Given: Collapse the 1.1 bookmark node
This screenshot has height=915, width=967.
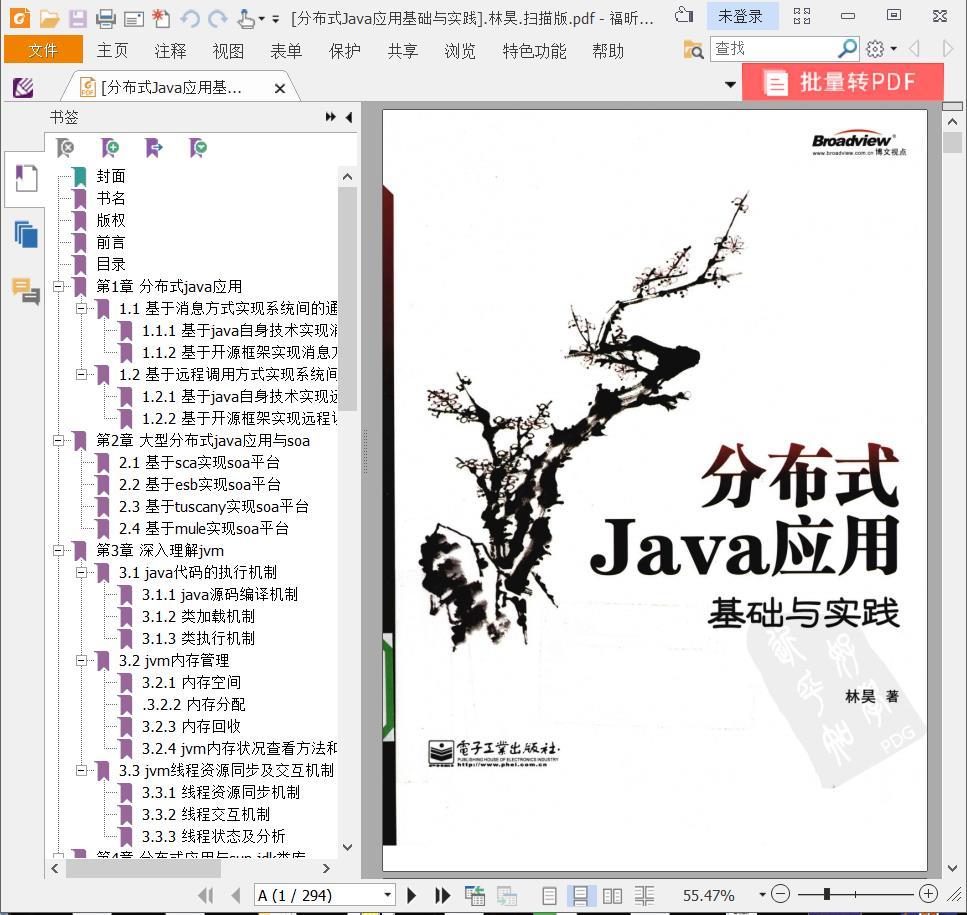Looking at the screenshot, I should point(81,308).
